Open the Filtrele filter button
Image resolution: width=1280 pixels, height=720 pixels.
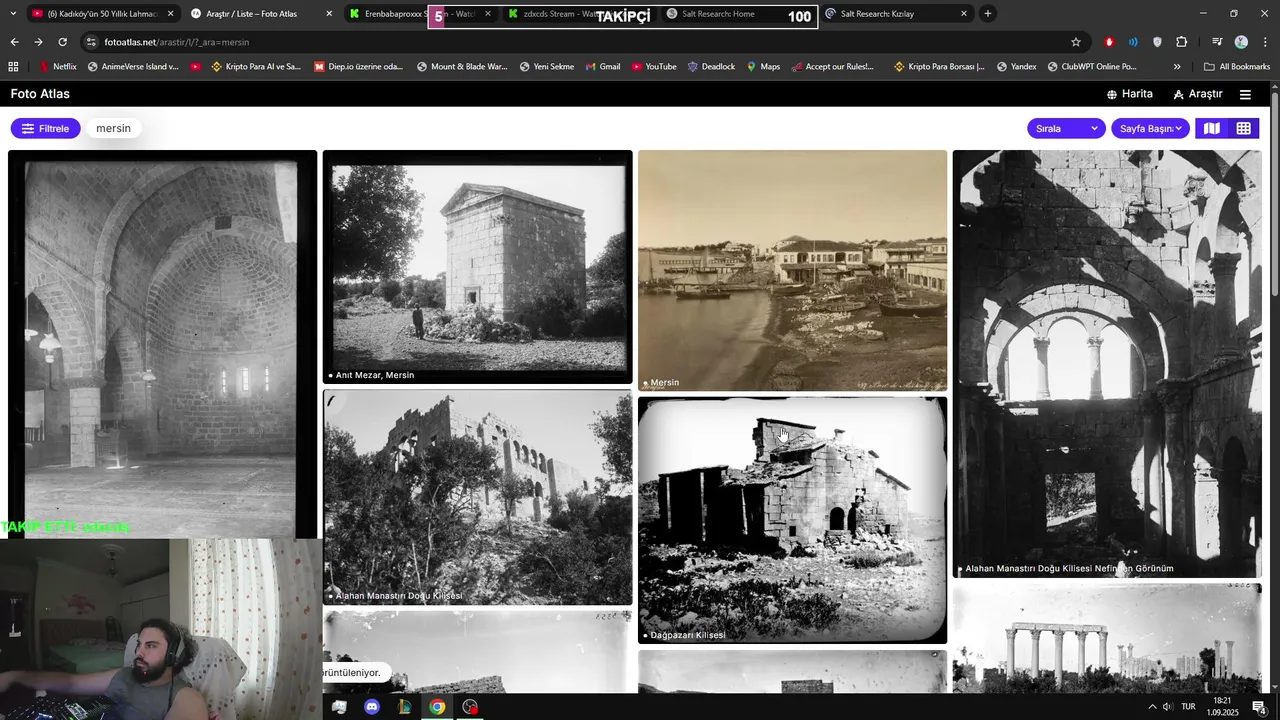click(45, 128)
